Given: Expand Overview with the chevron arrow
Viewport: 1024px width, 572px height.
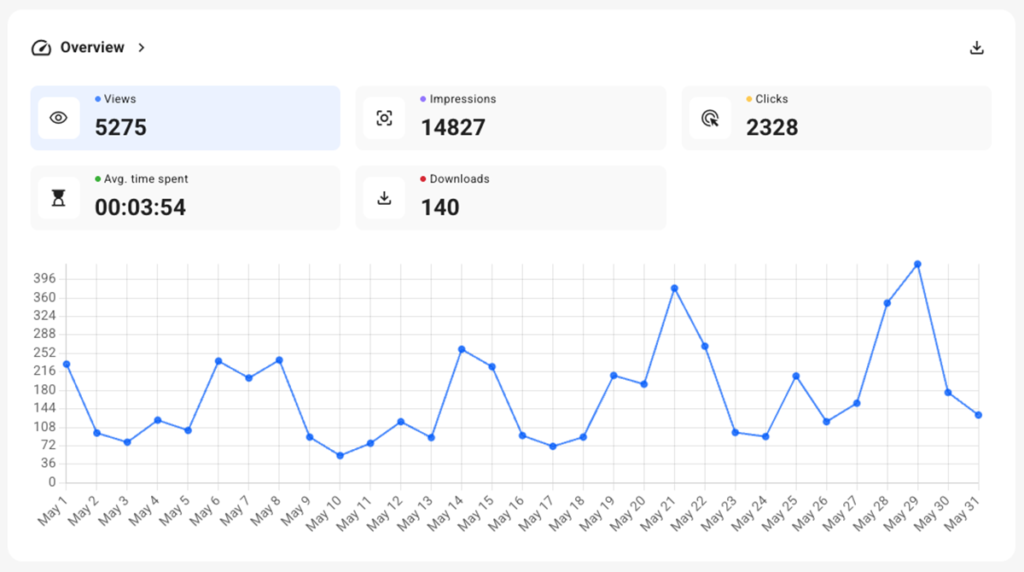Looking at the screenshot, I should (x=141, y=48).
